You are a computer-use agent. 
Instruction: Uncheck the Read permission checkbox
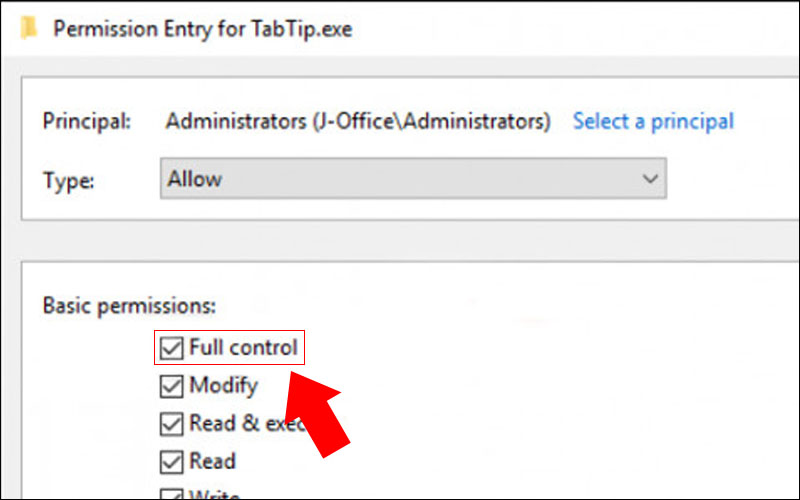pos(171,462)
